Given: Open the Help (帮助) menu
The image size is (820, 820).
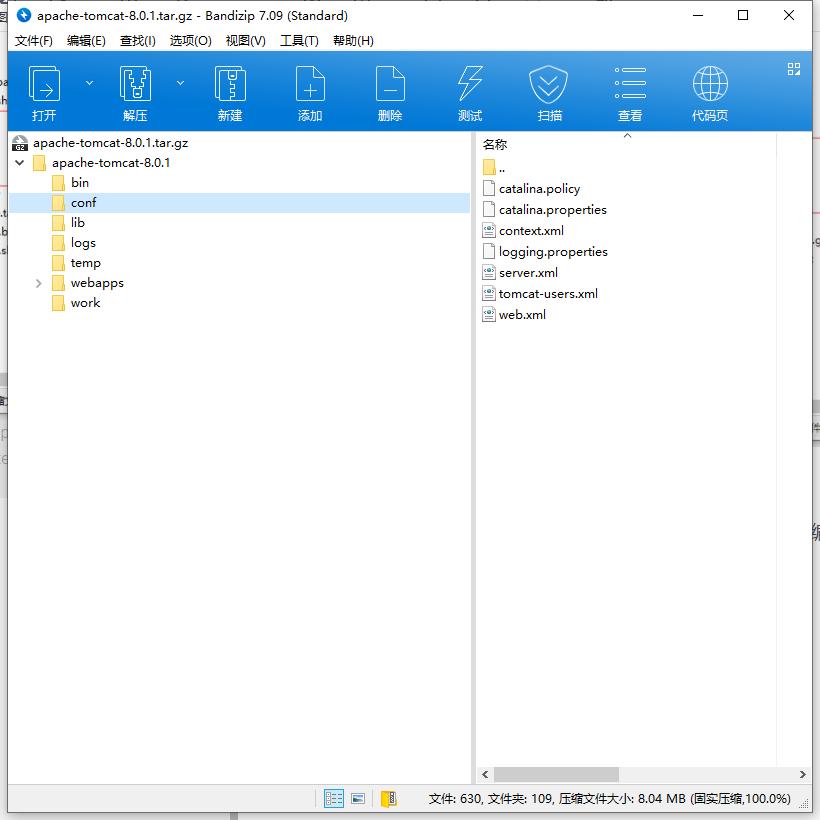Looking at the screenshot, I should (353, 41).
